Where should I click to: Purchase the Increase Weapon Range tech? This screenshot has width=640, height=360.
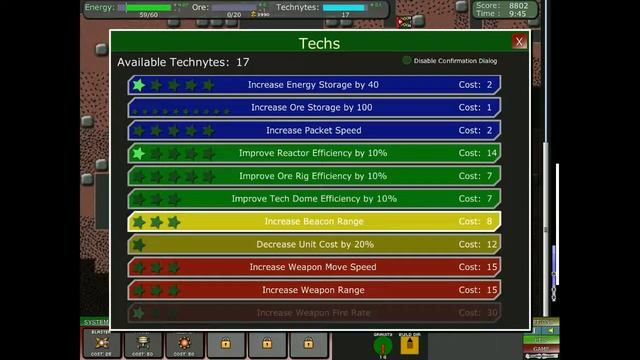click(x=314, y=290)
